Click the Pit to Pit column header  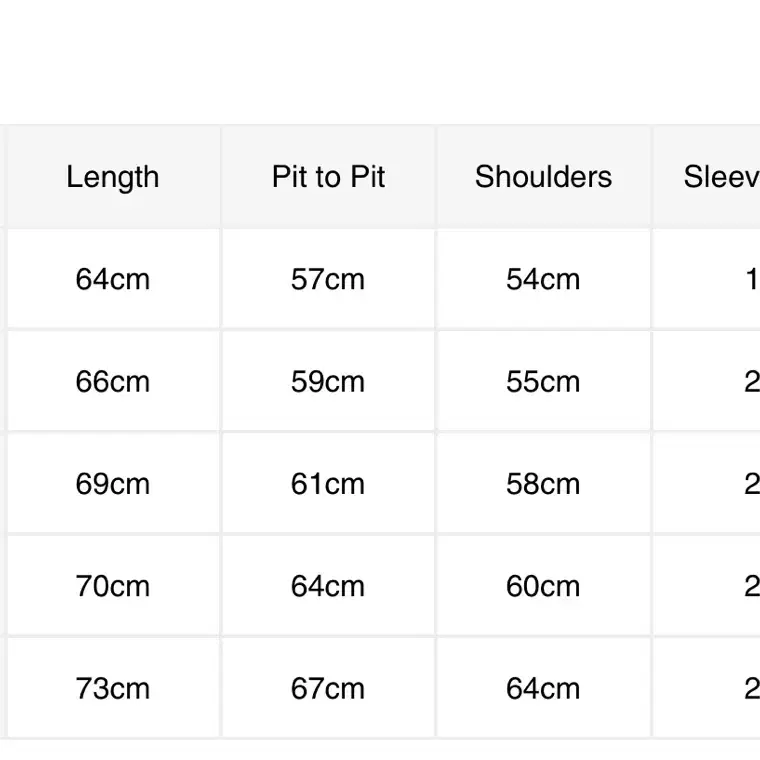[329, 176]
